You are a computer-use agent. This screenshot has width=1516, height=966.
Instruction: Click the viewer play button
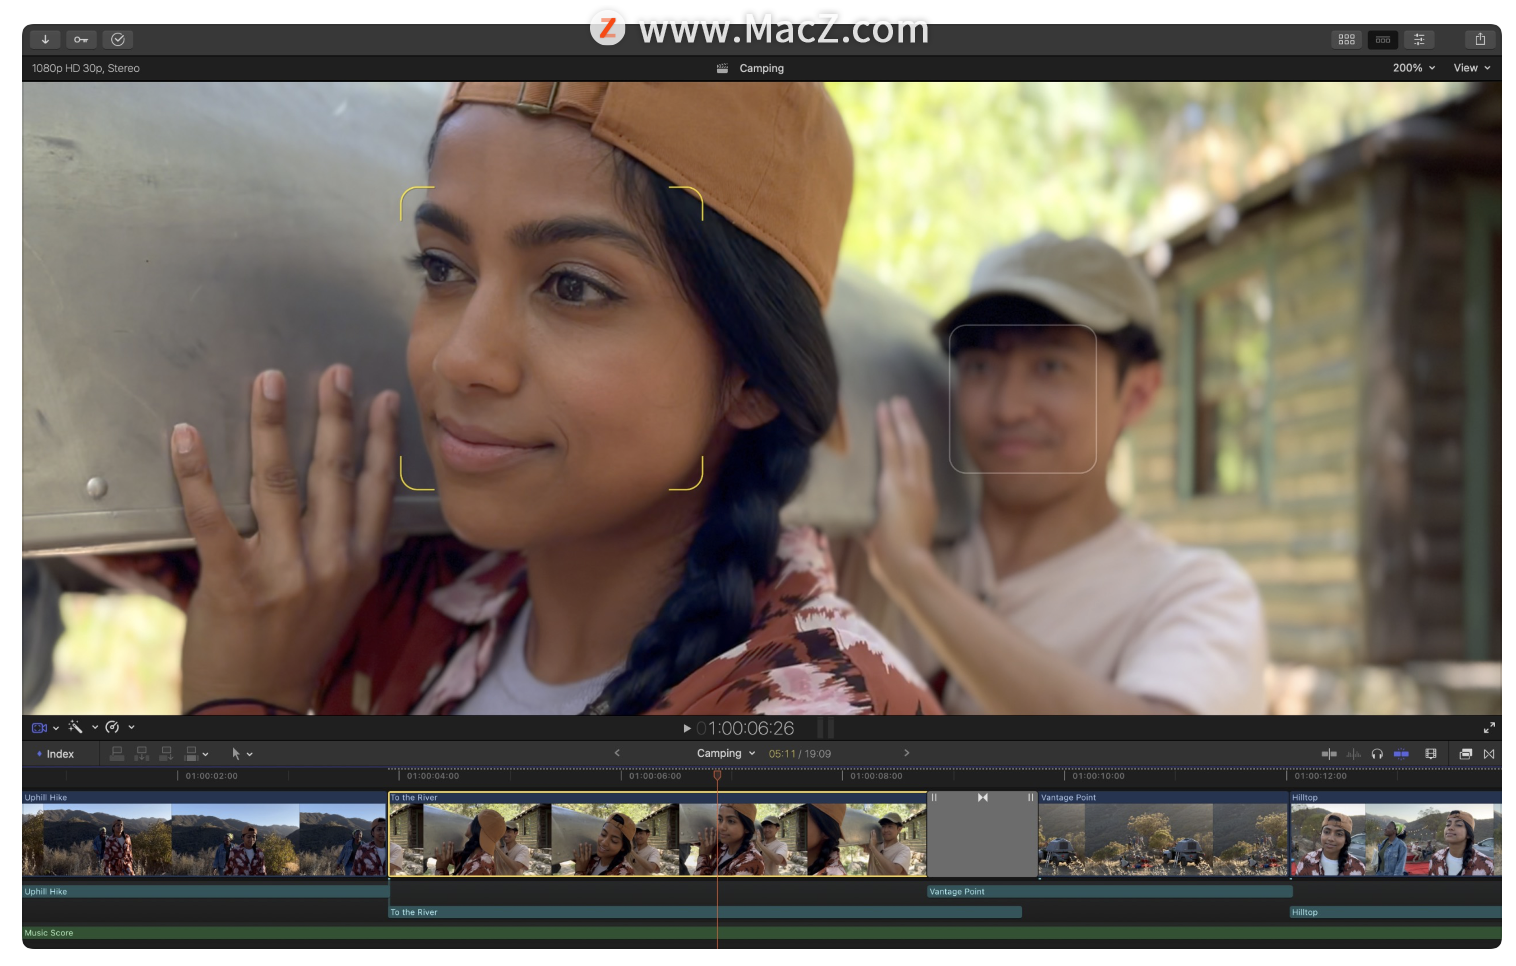click(x=687, y=728)
